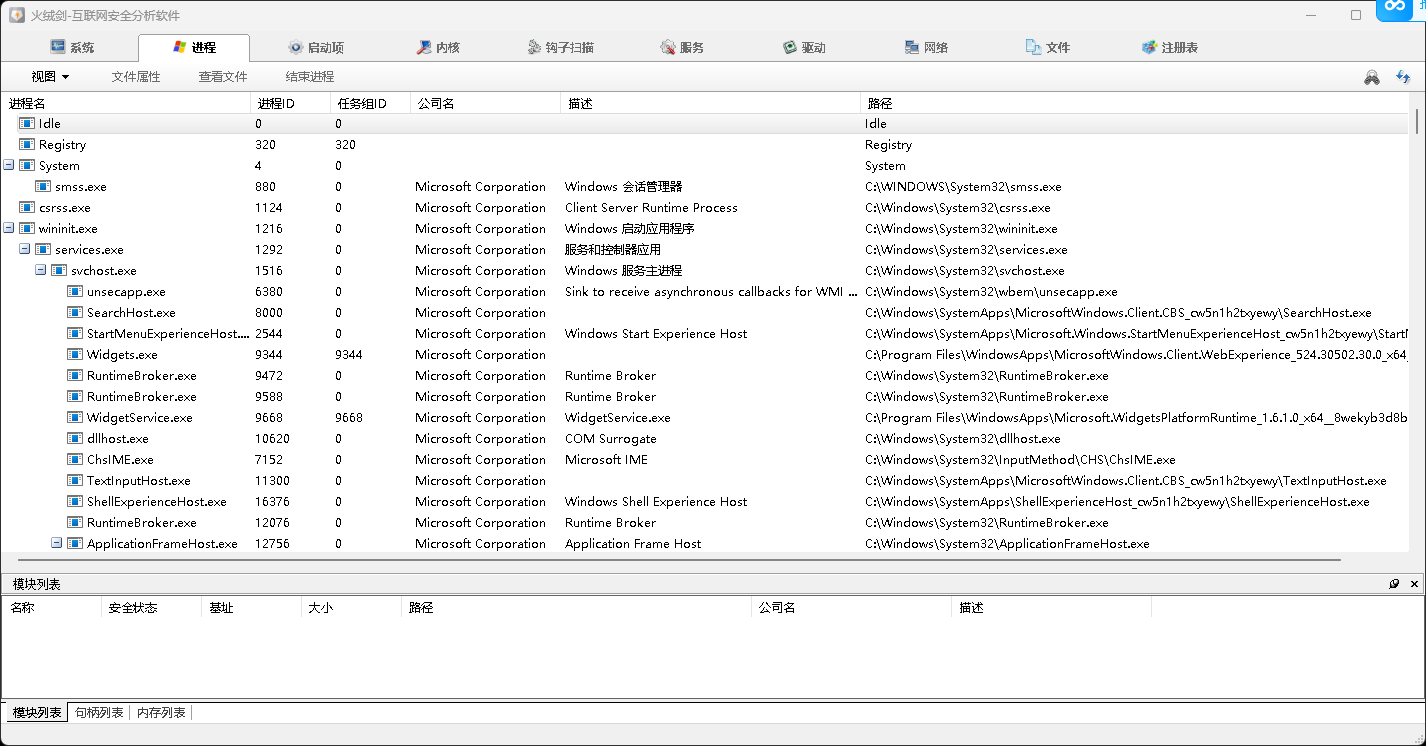
Task: Open the 注册表 tab
Action: point(1170,48)
